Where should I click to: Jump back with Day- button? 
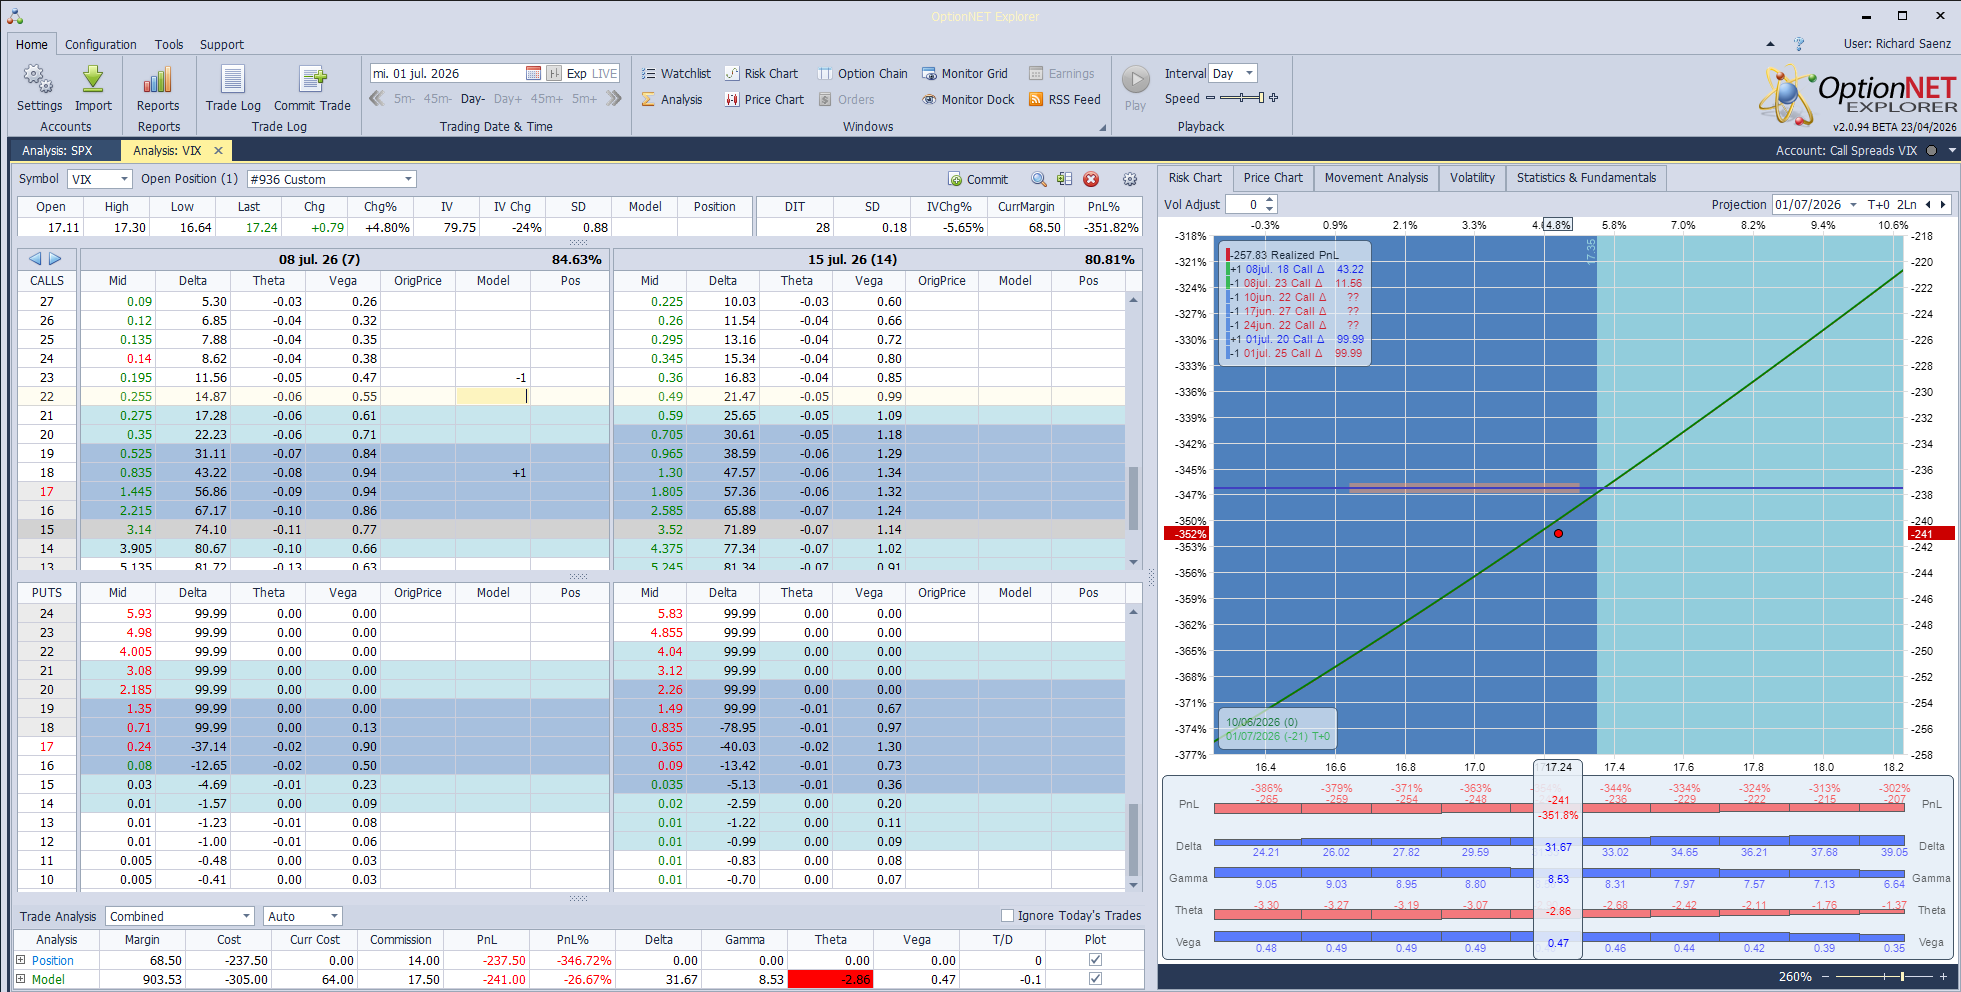473,99
